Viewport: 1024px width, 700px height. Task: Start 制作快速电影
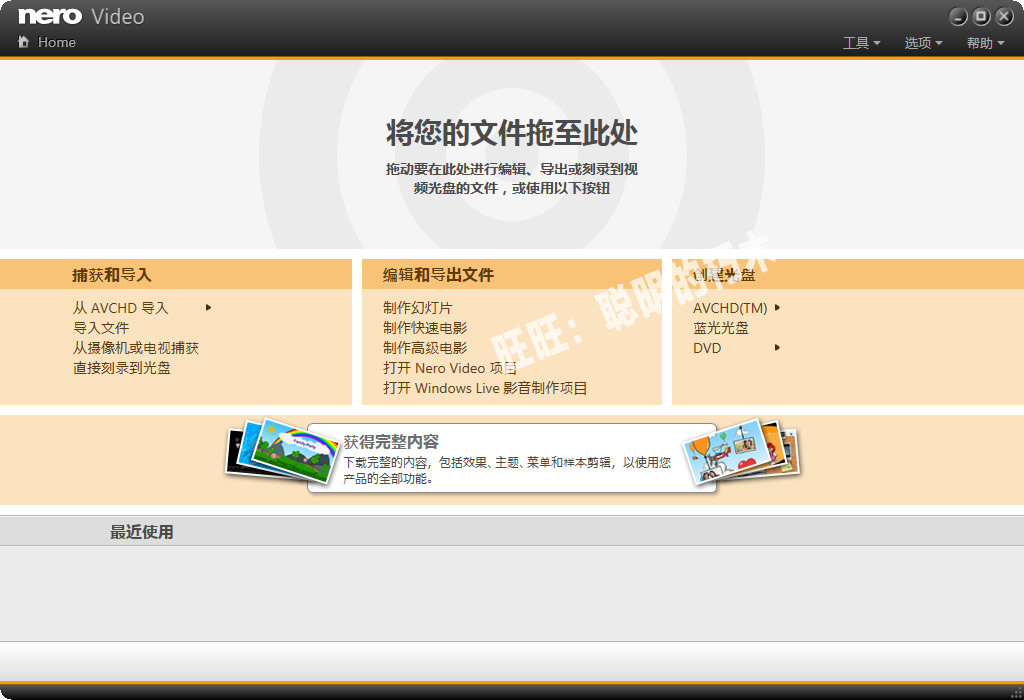425,328
